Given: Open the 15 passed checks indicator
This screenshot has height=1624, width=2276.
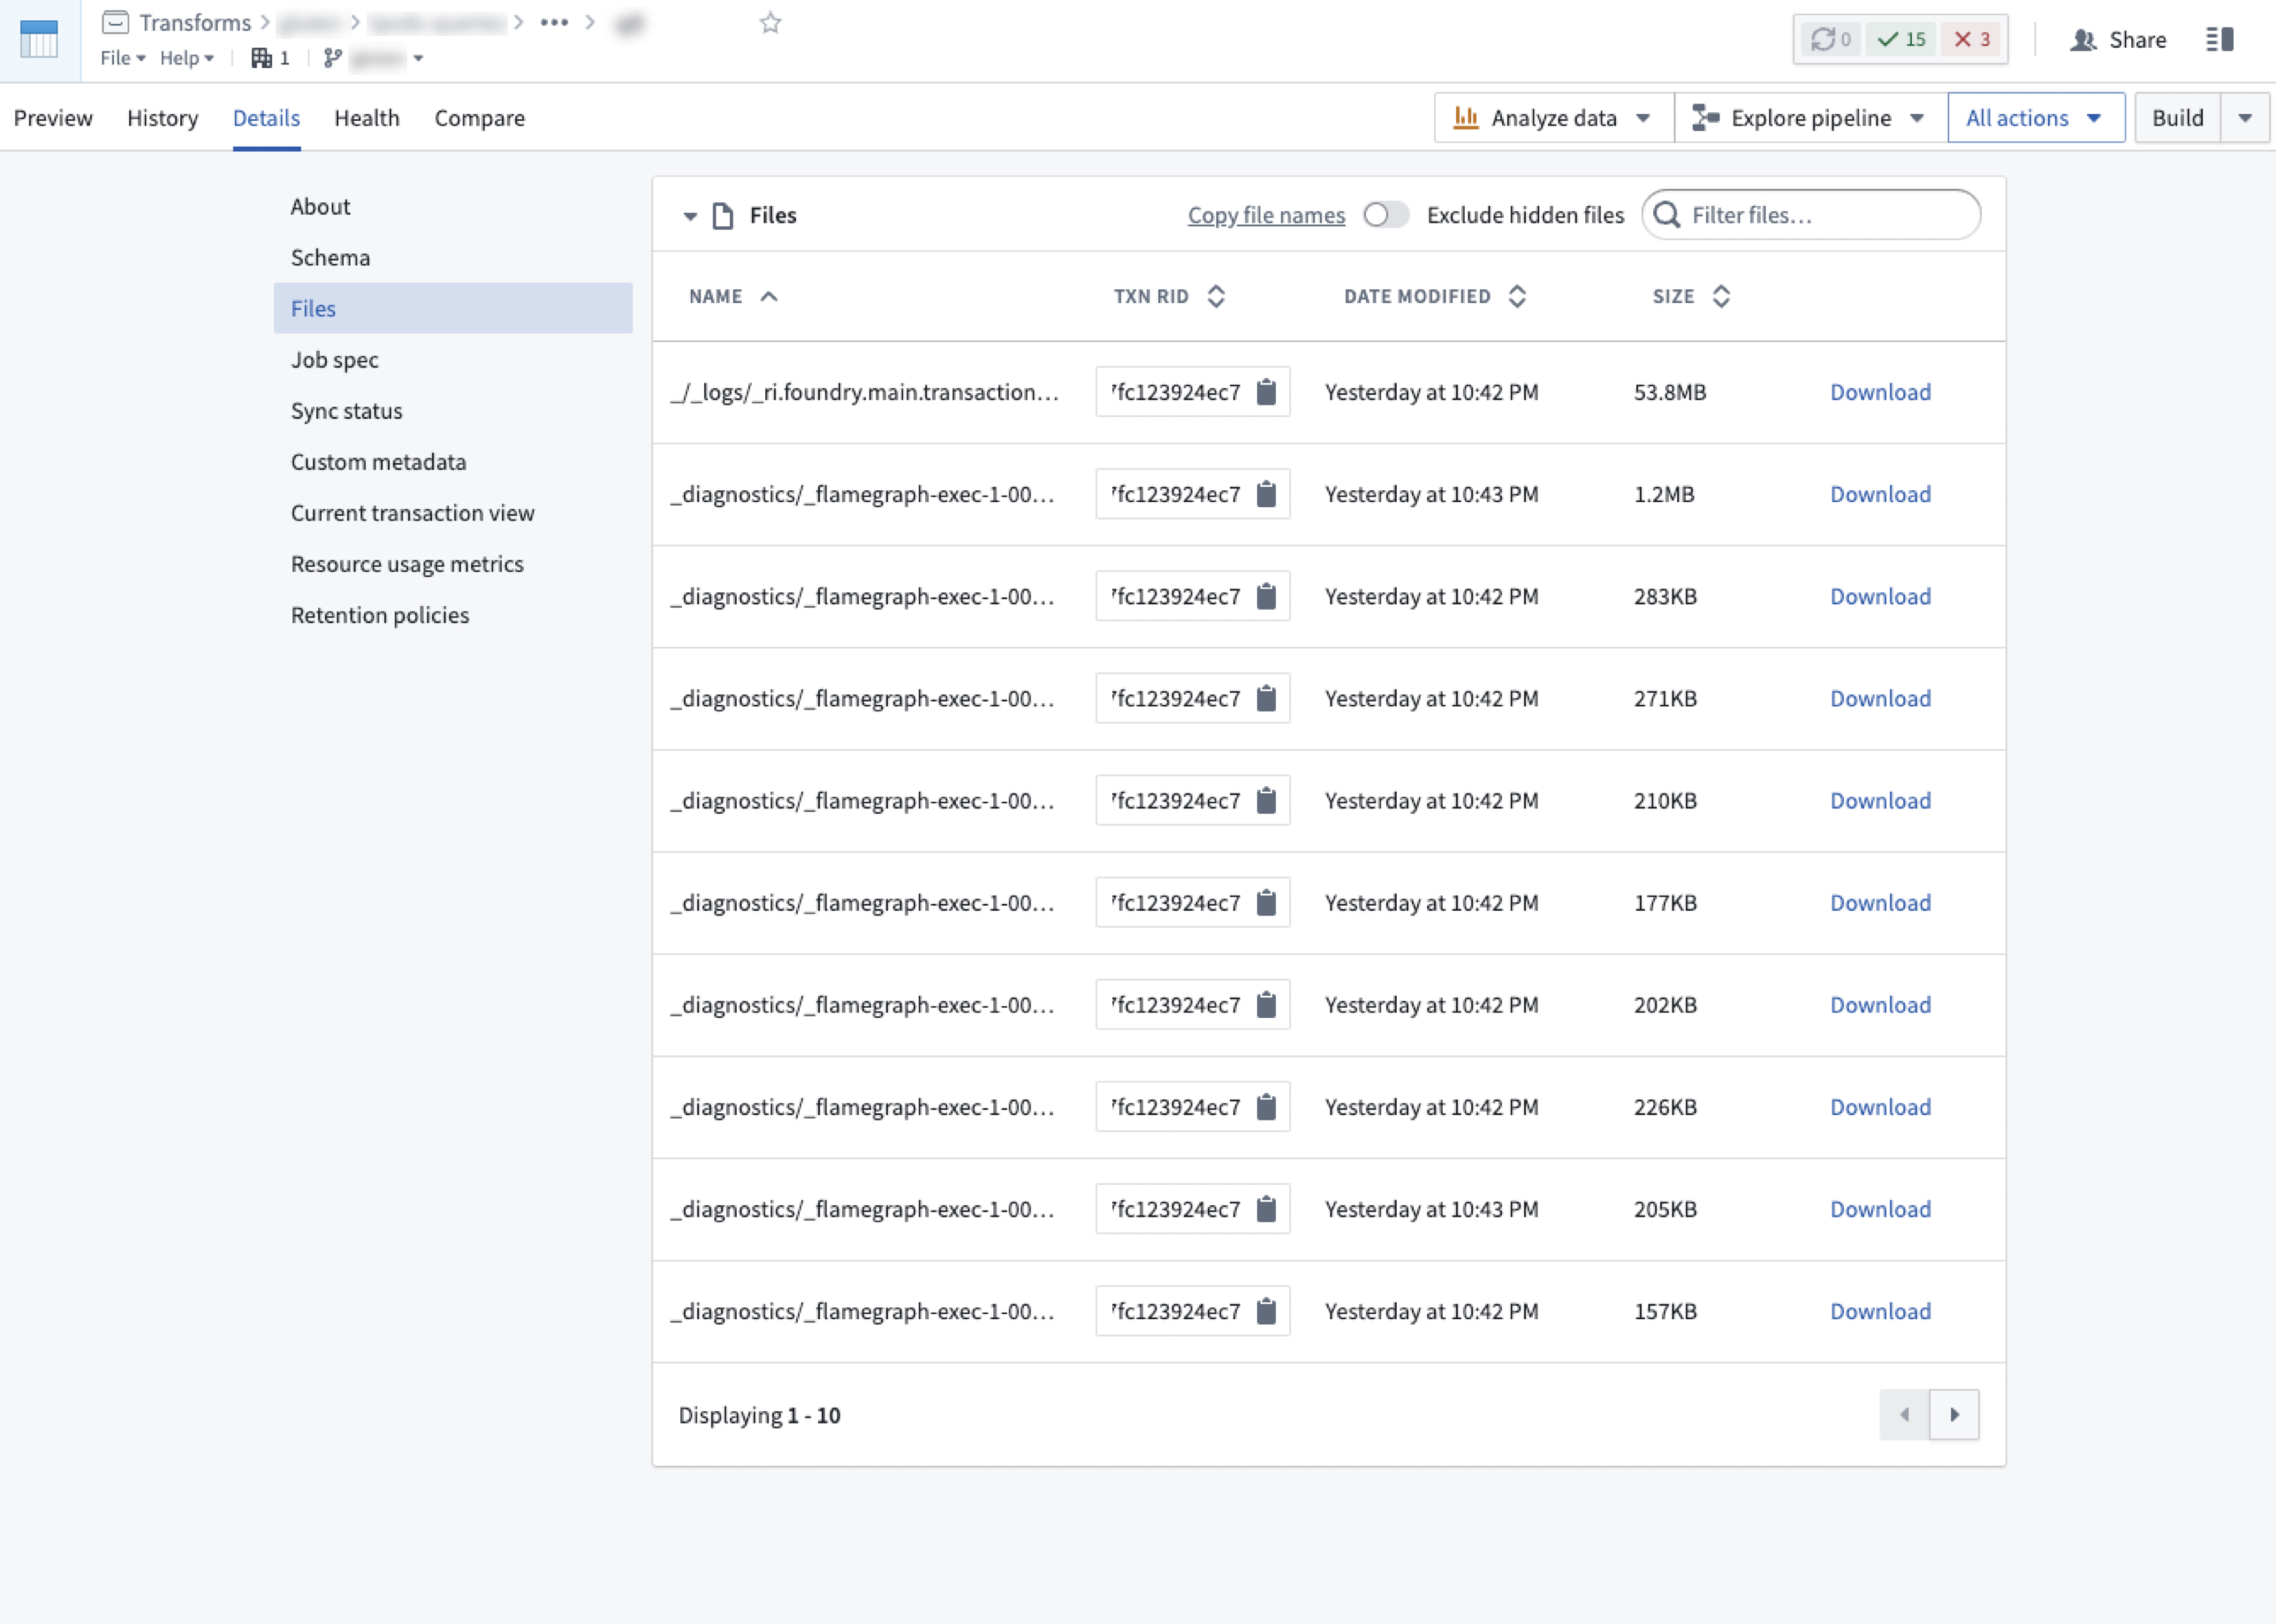Looking at the screenshot, I should (1901, 39).
